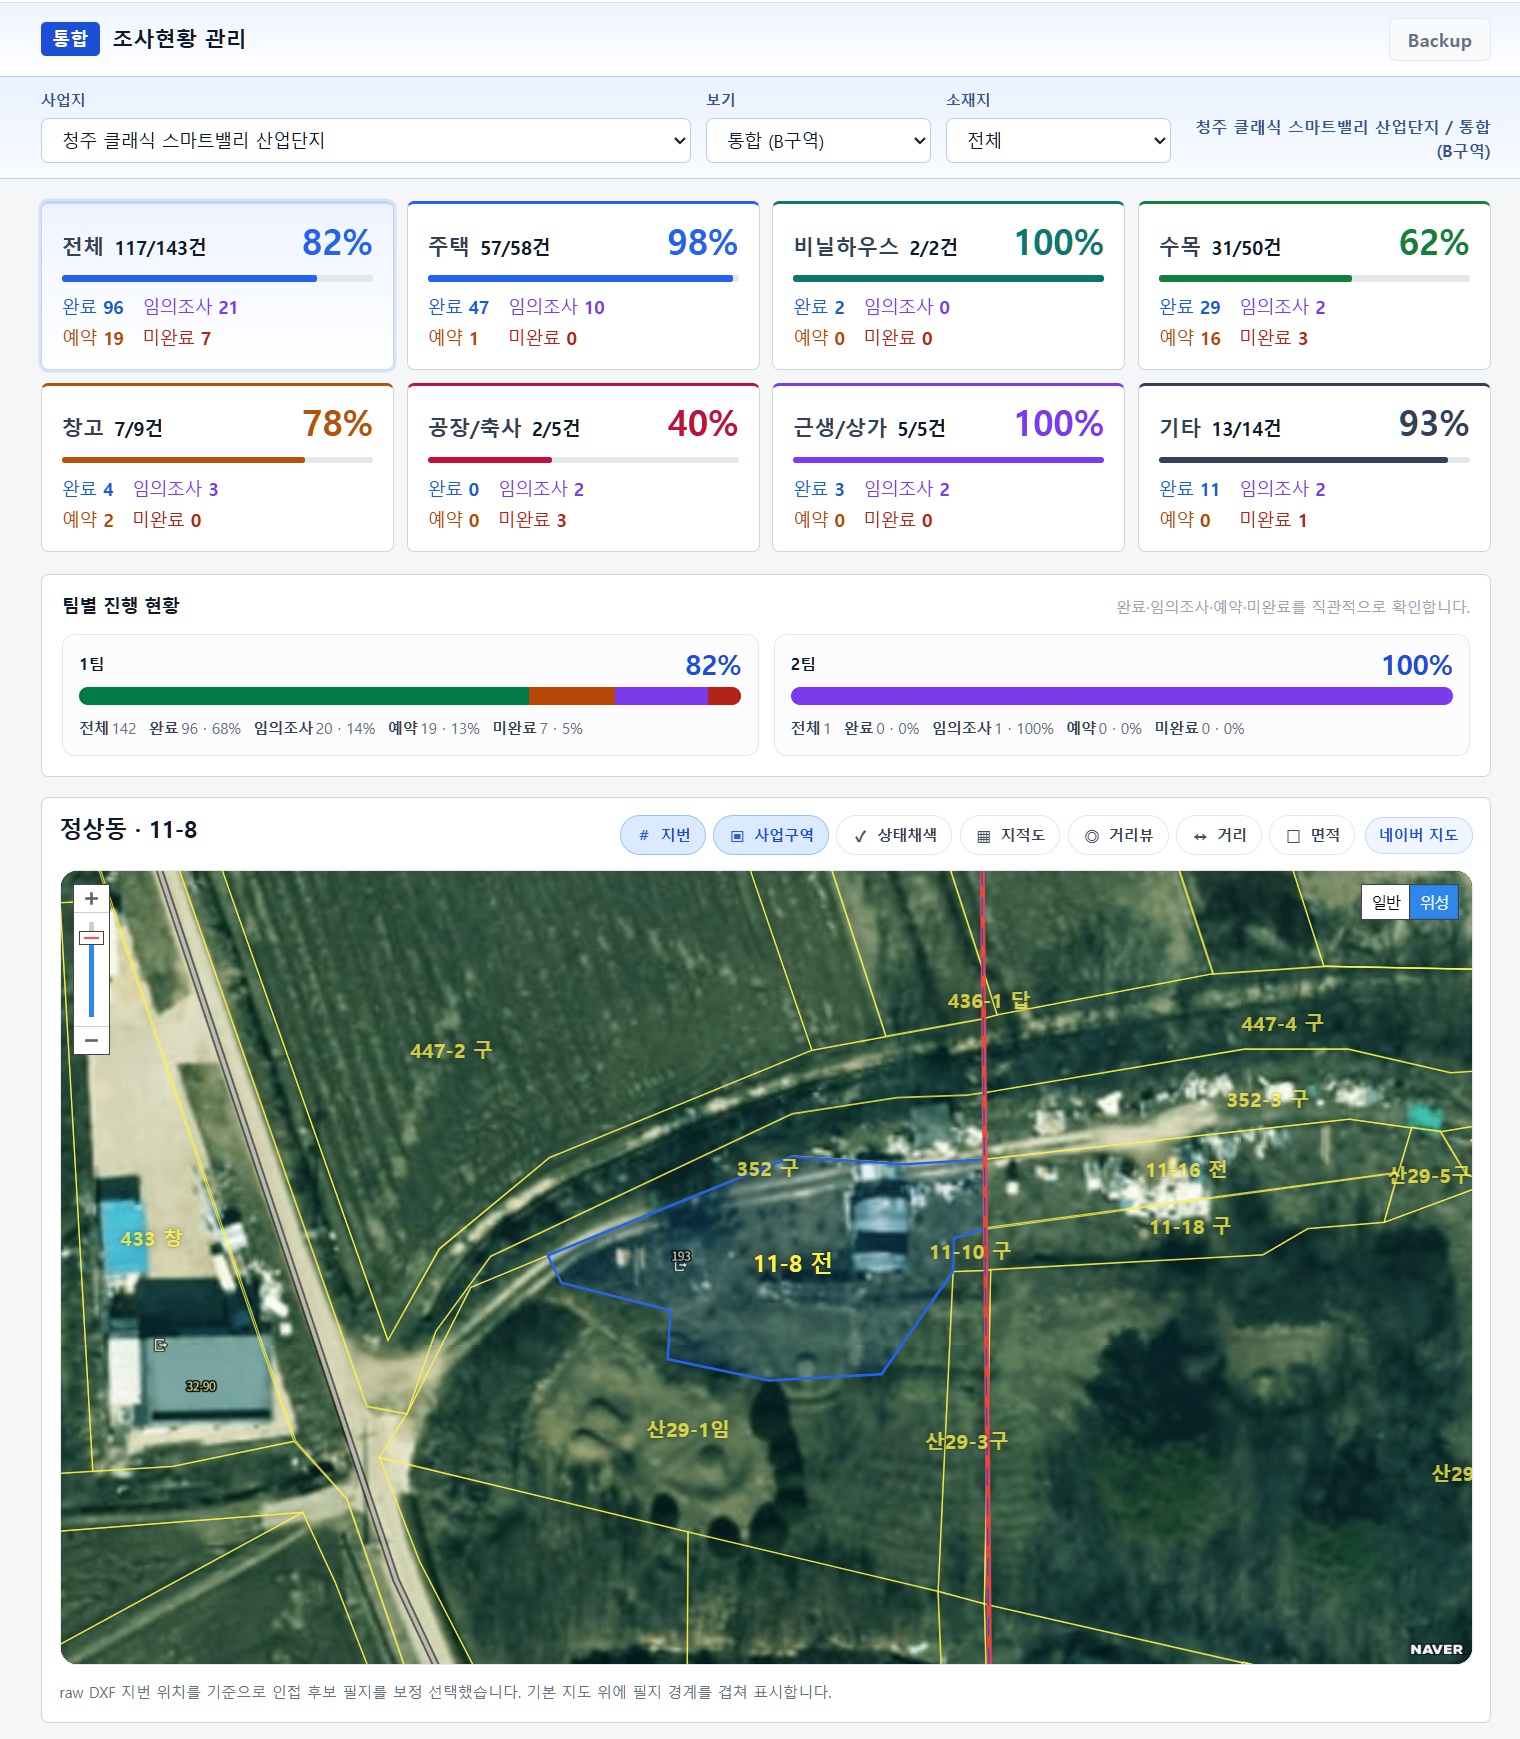
Task: Select the 수목 31/50건 summary card
Action: pos(1313,286)
